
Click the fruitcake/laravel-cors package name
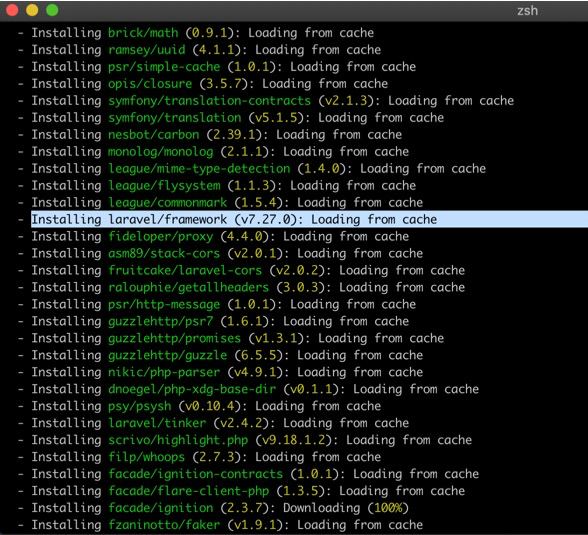(185, 270)
